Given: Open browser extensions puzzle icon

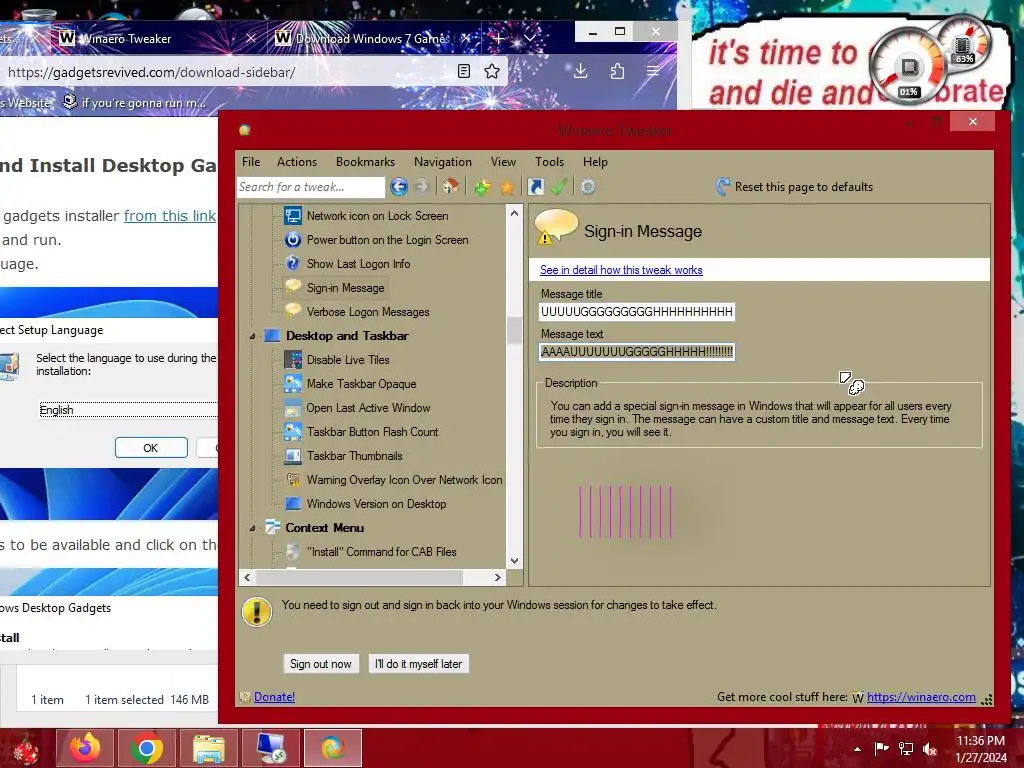Looking at the screenshot, I should click(x=617, y=71).
